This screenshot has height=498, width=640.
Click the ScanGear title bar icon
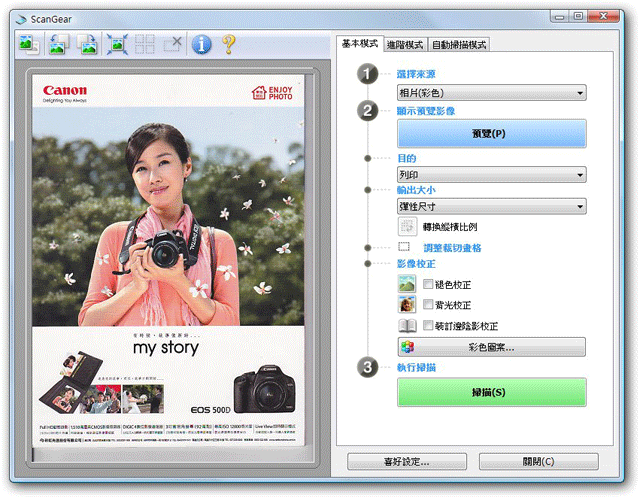pyautogui.click(x=21, y=19)
